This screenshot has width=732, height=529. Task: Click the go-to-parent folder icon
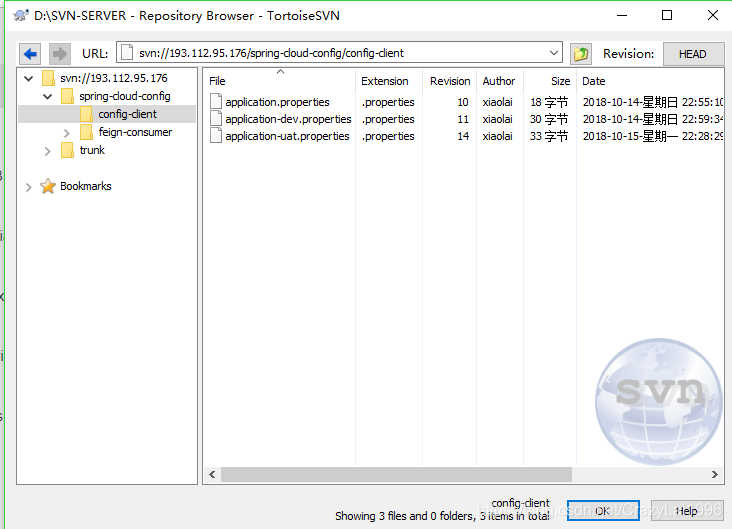[581, 54]
